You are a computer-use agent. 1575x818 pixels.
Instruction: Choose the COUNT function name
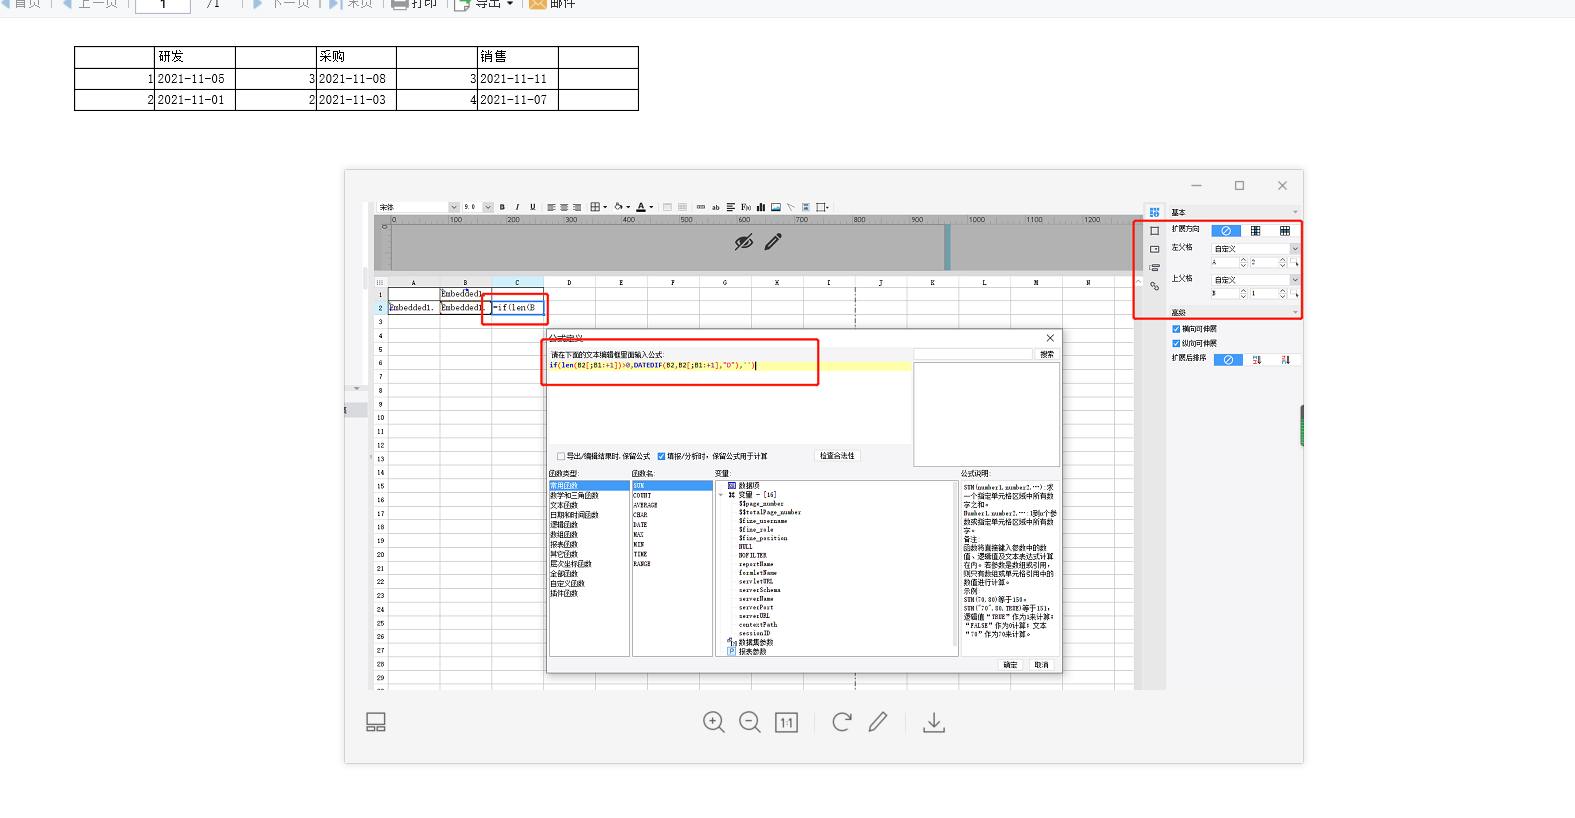pyautogui.click(x=642, y=495)
